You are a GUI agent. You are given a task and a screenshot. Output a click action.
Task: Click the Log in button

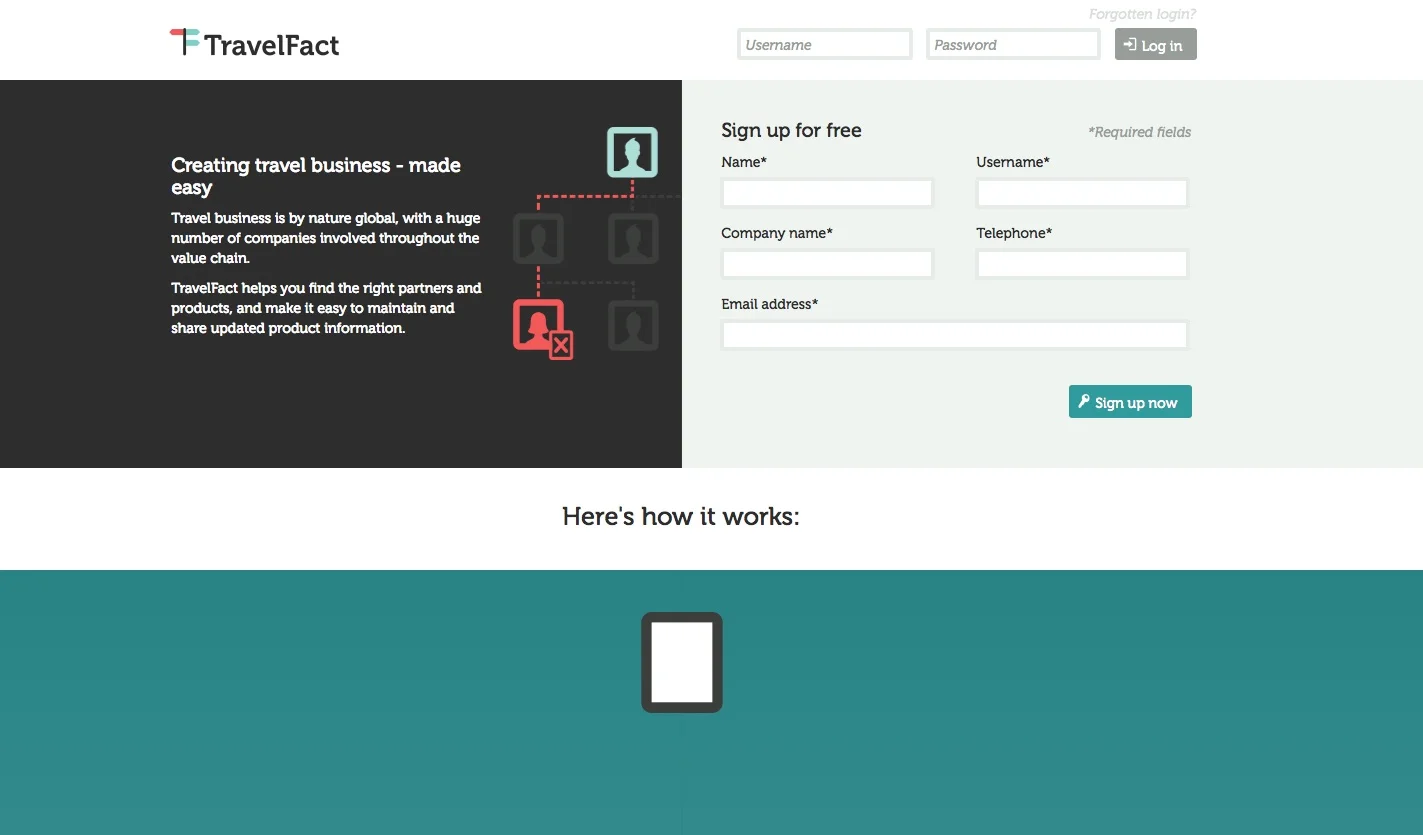(1155, 44)
